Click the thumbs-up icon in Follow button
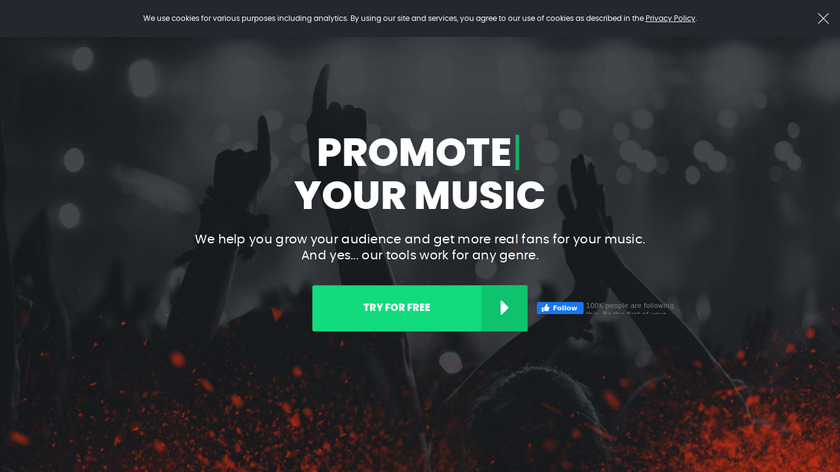 [x=545, y=308]
